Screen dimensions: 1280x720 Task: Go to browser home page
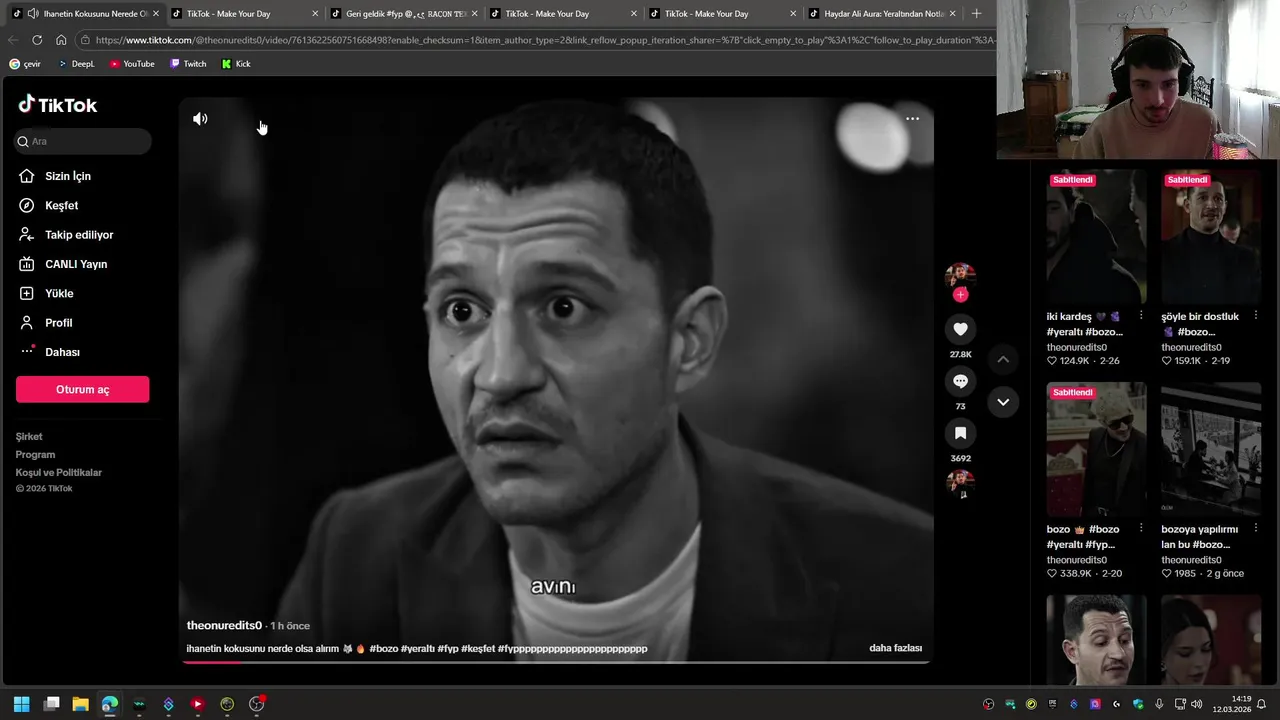[x=61, y=40]
